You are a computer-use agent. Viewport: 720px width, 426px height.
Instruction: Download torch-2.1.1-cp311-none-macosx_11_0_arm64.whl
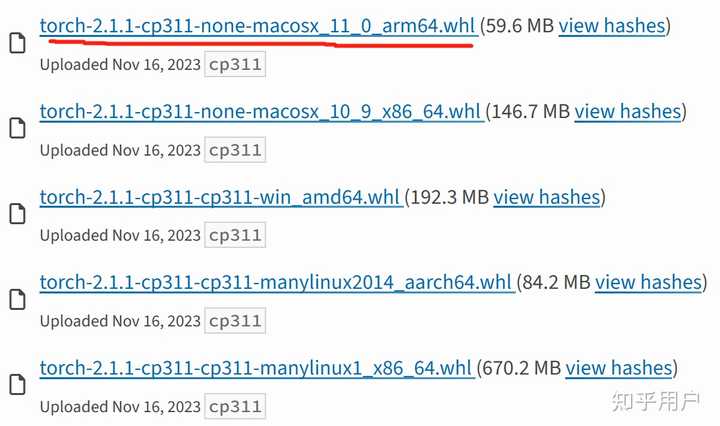[x=259, y=26]
